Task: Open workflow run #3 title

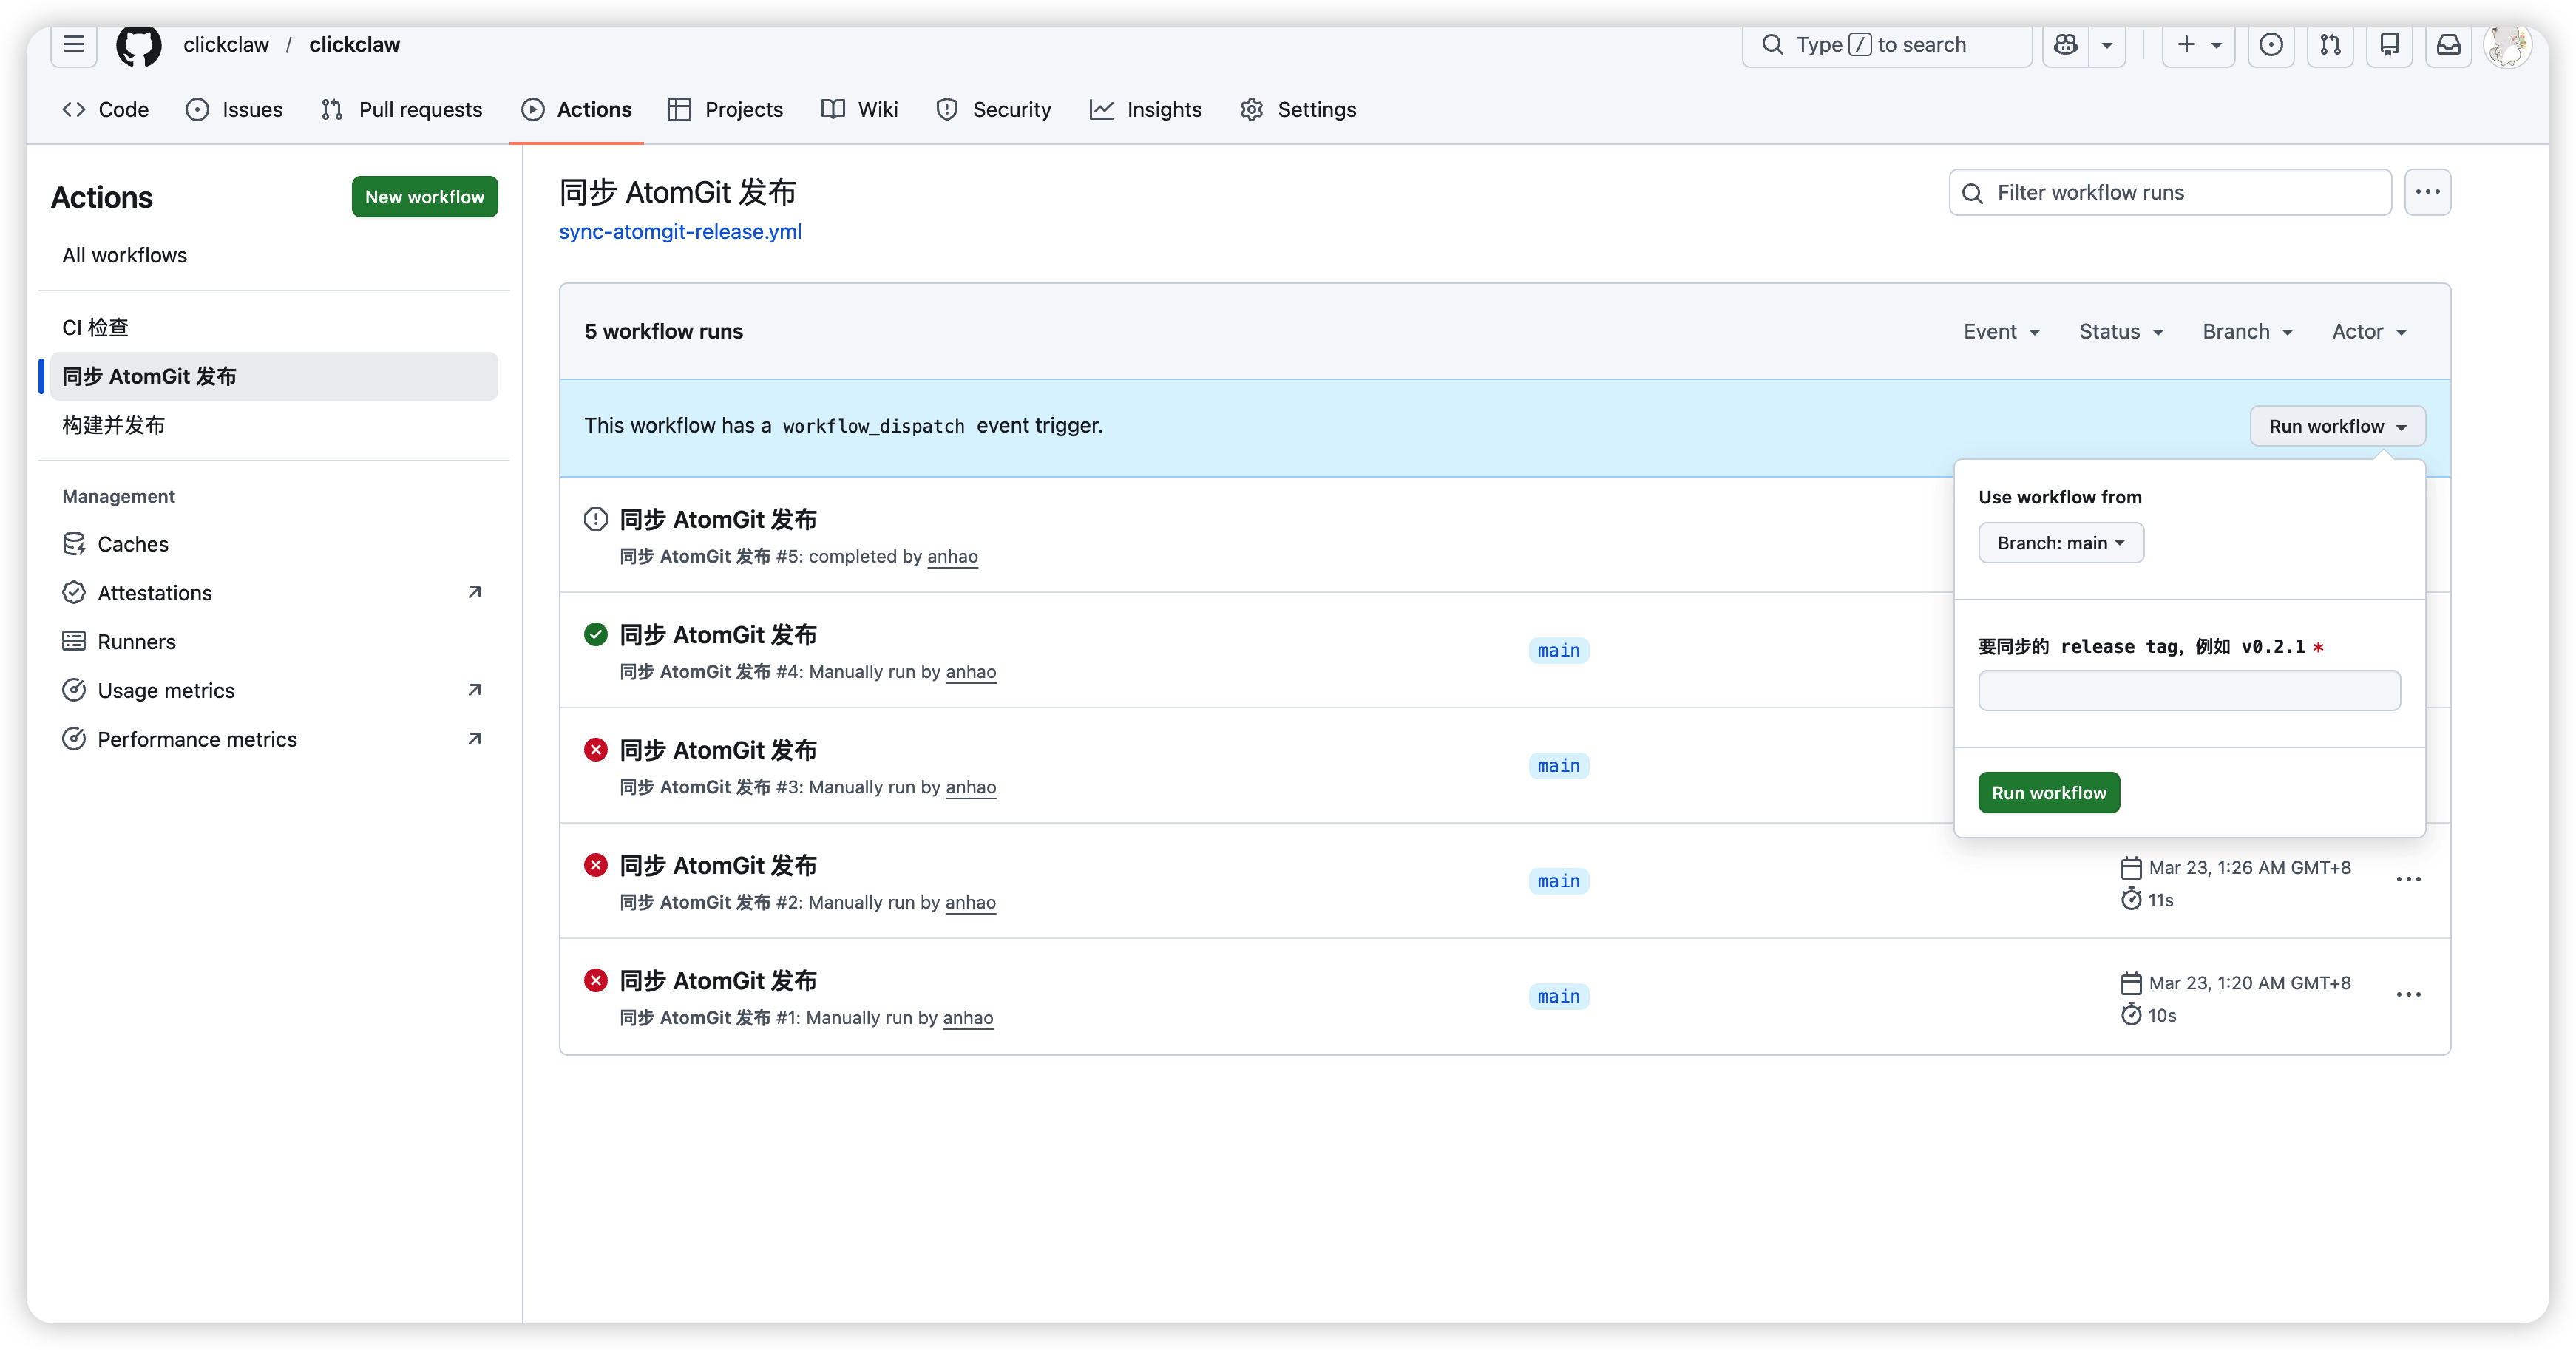Action: point(718,751)
